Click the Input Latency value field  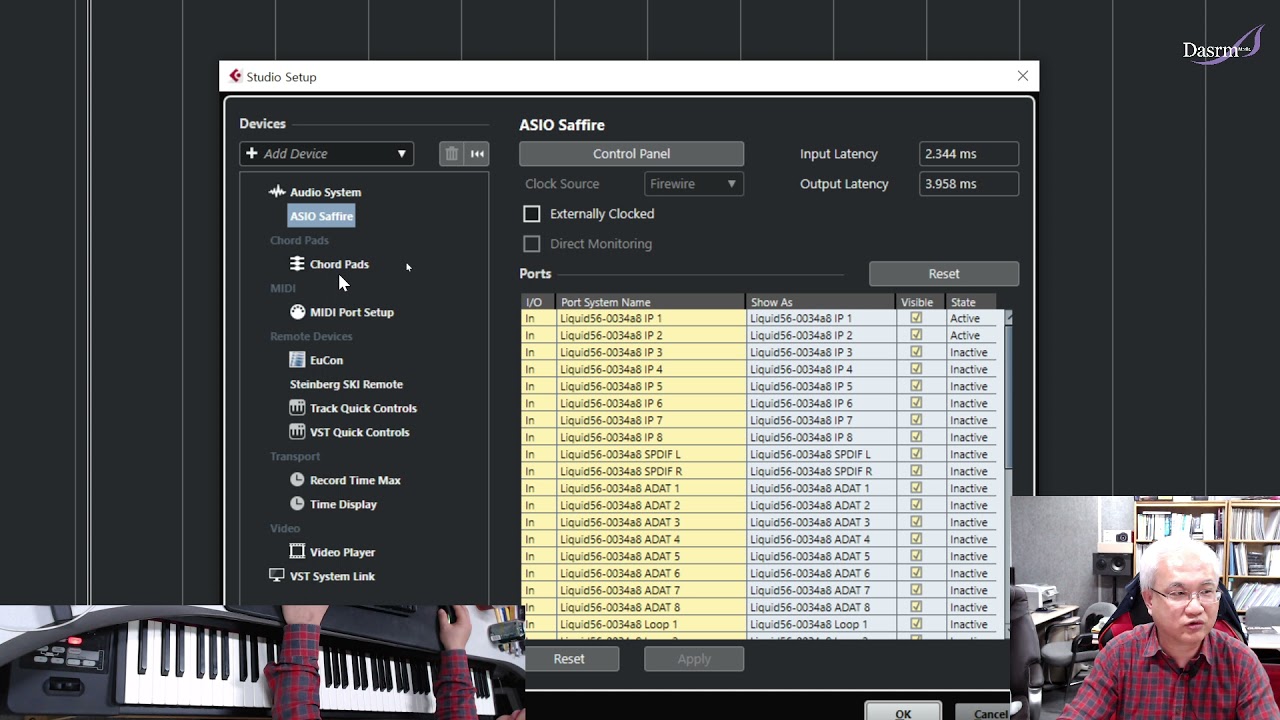[x=969, y=154]
